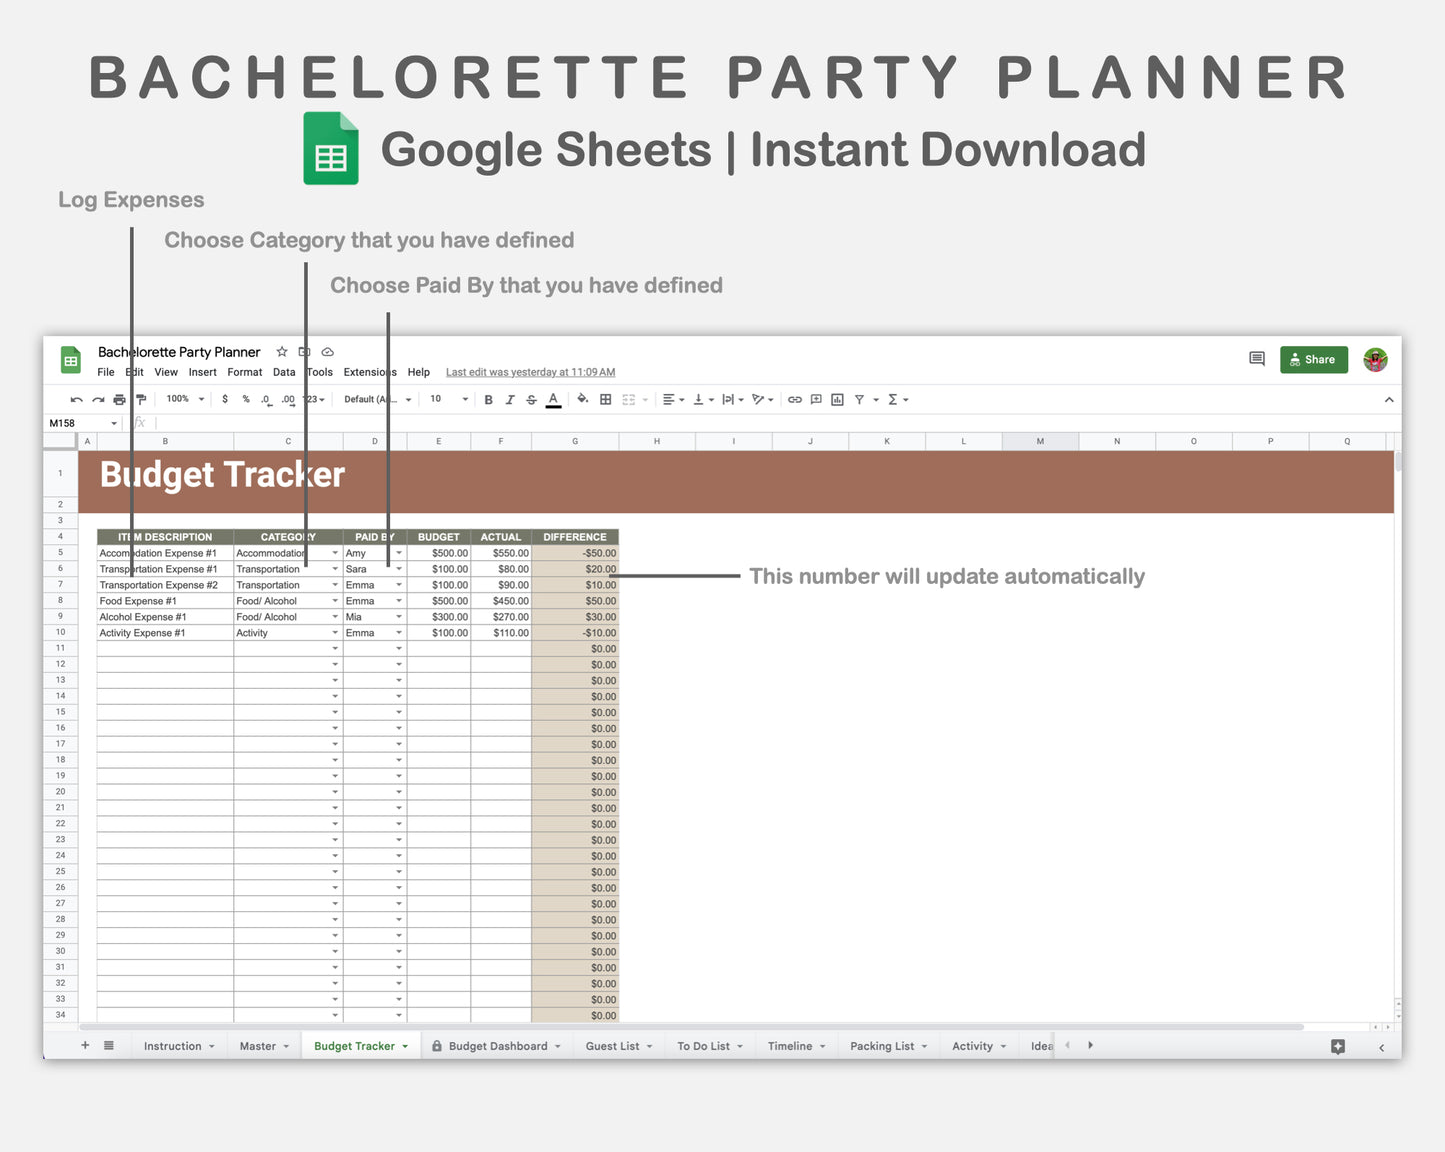Viewport: 1445px width, 1152px height.
Task: Click the Share button
Action: pos(1313,359)
